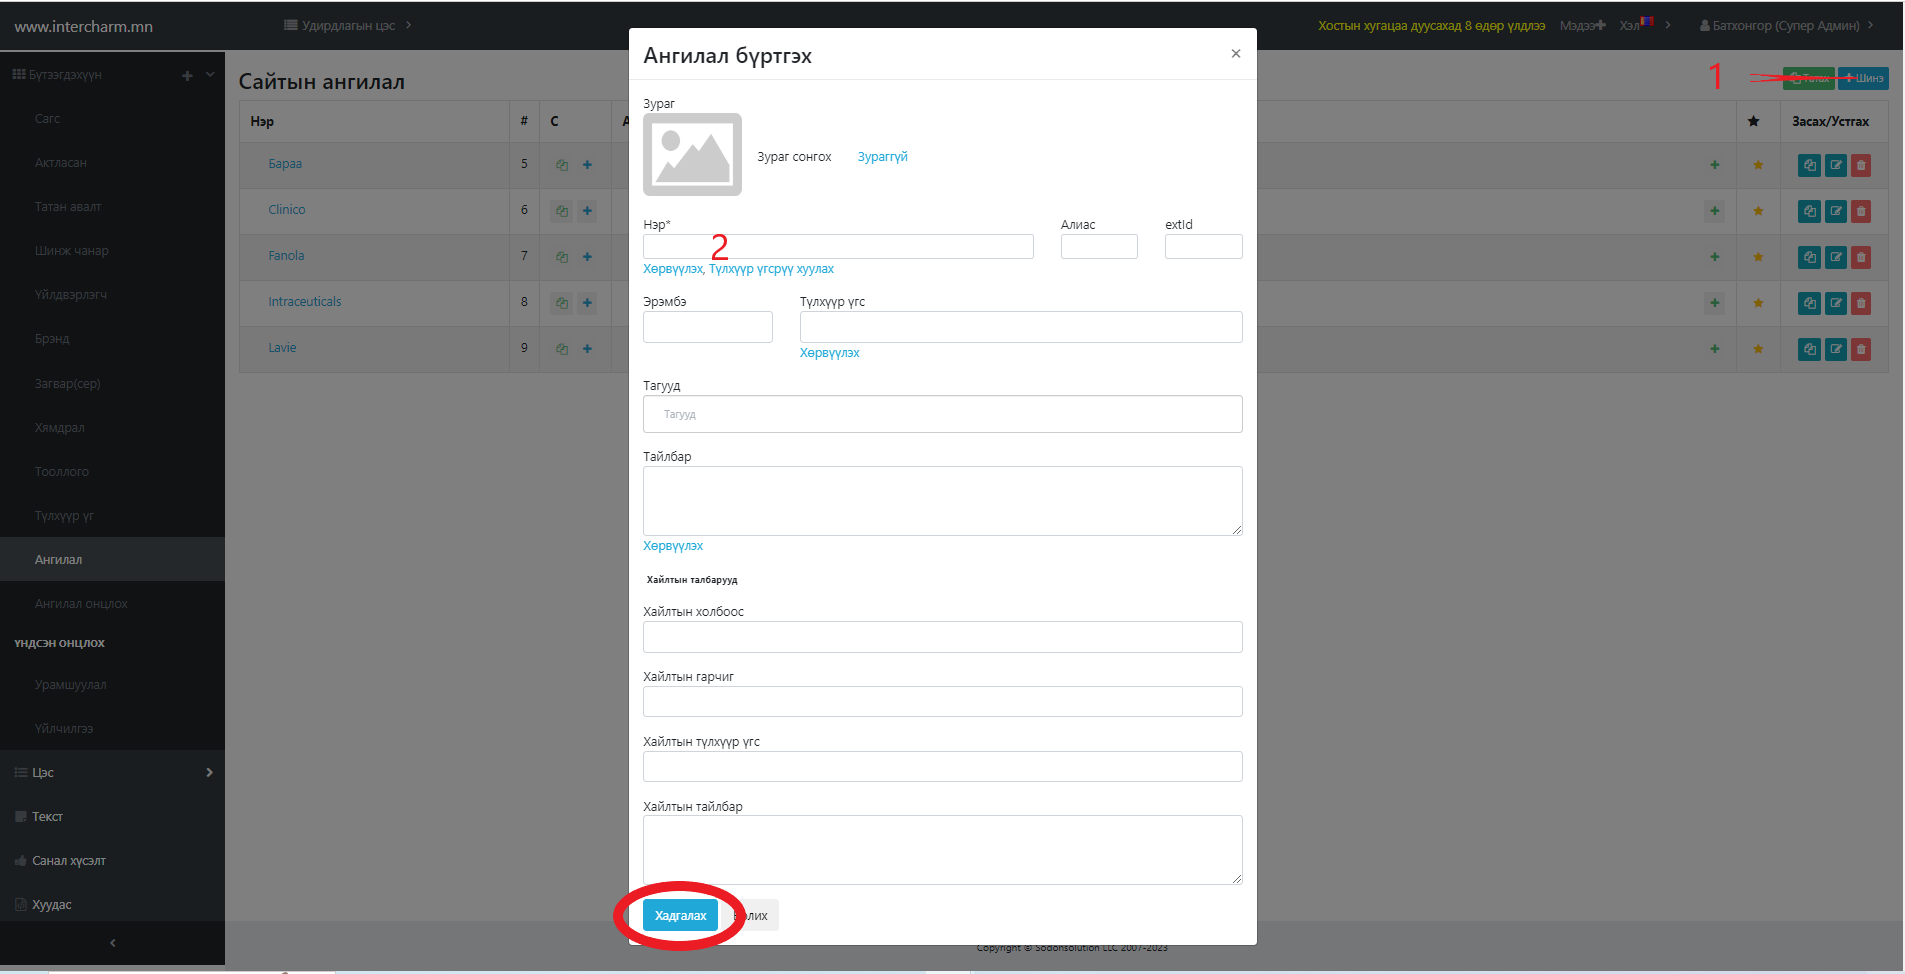Click the Зураггүй link
Screen dimensions: 1905x974
click(x=882, y=157)
